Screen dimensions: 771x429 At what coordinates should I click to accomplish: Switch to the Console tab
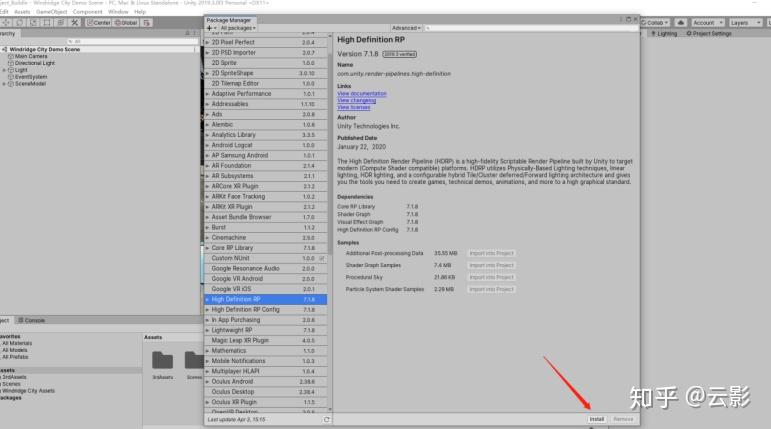click(31, 320)
